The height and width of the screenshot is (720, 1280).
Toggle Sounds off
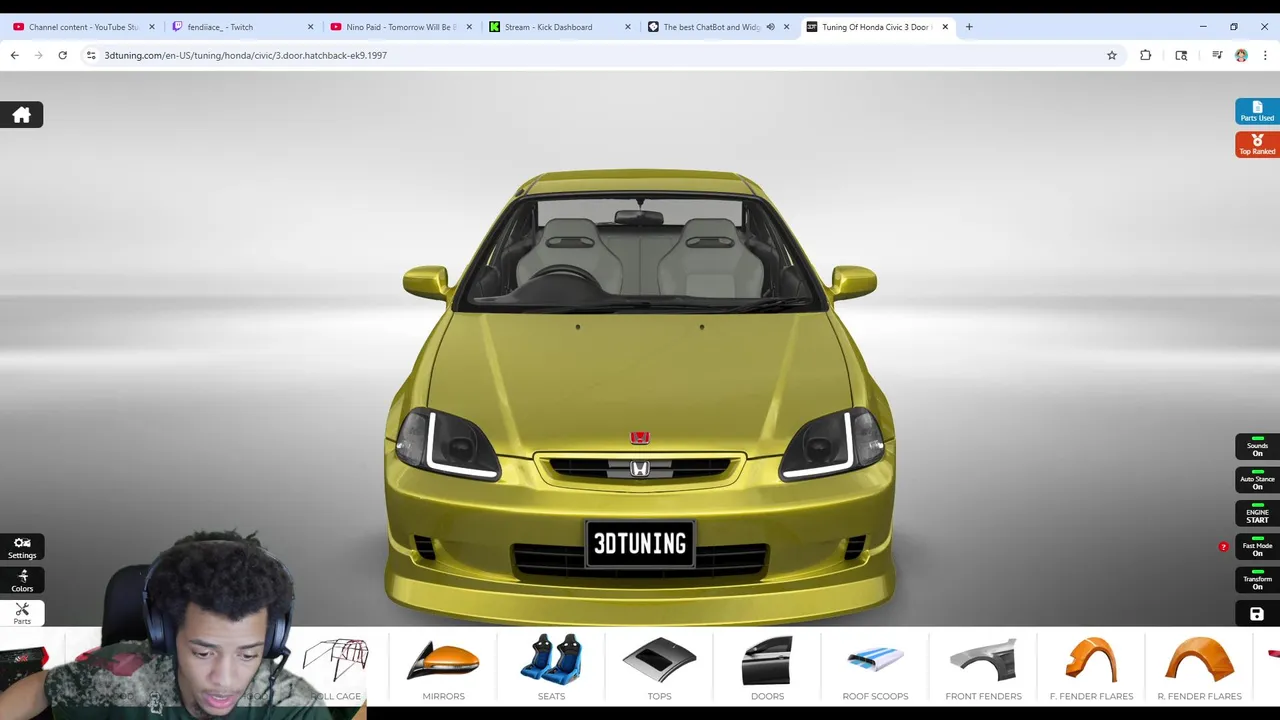coord(1257,447)
